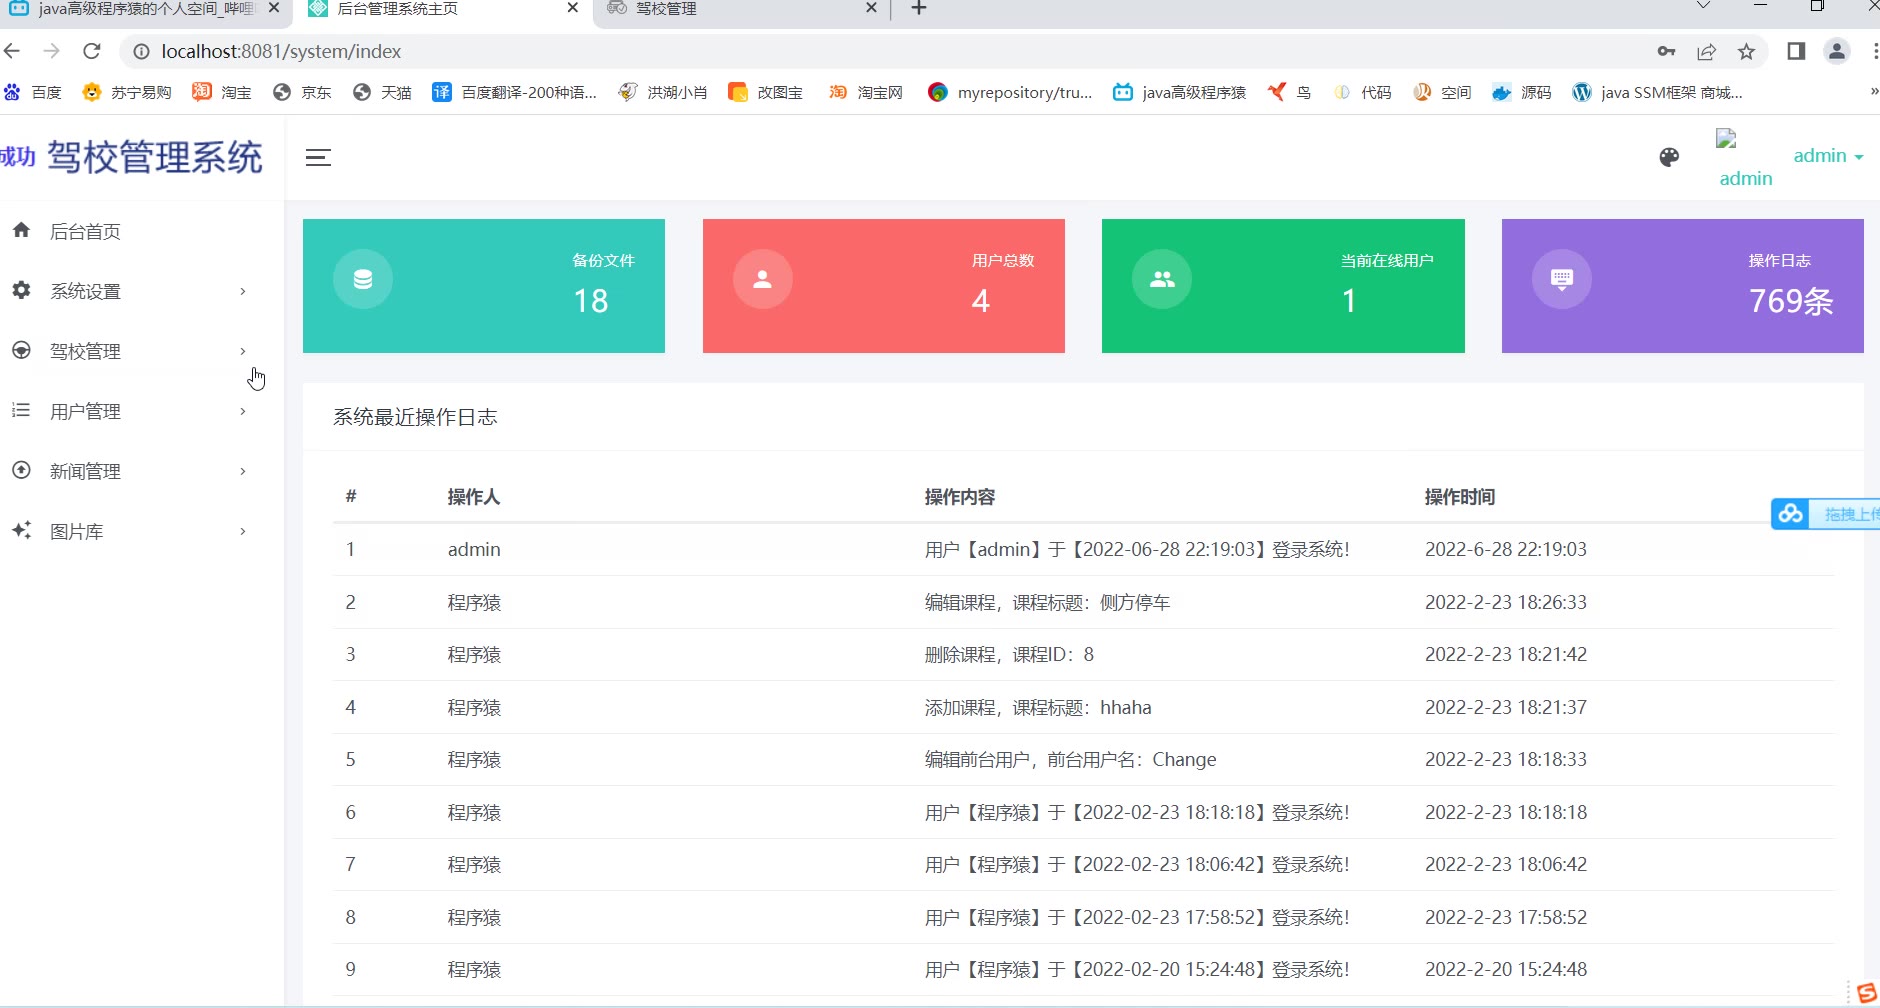Screen dimensions: 1880x1008
Task: Click the cloud upload floating widget
Action: coord(1826,514)
